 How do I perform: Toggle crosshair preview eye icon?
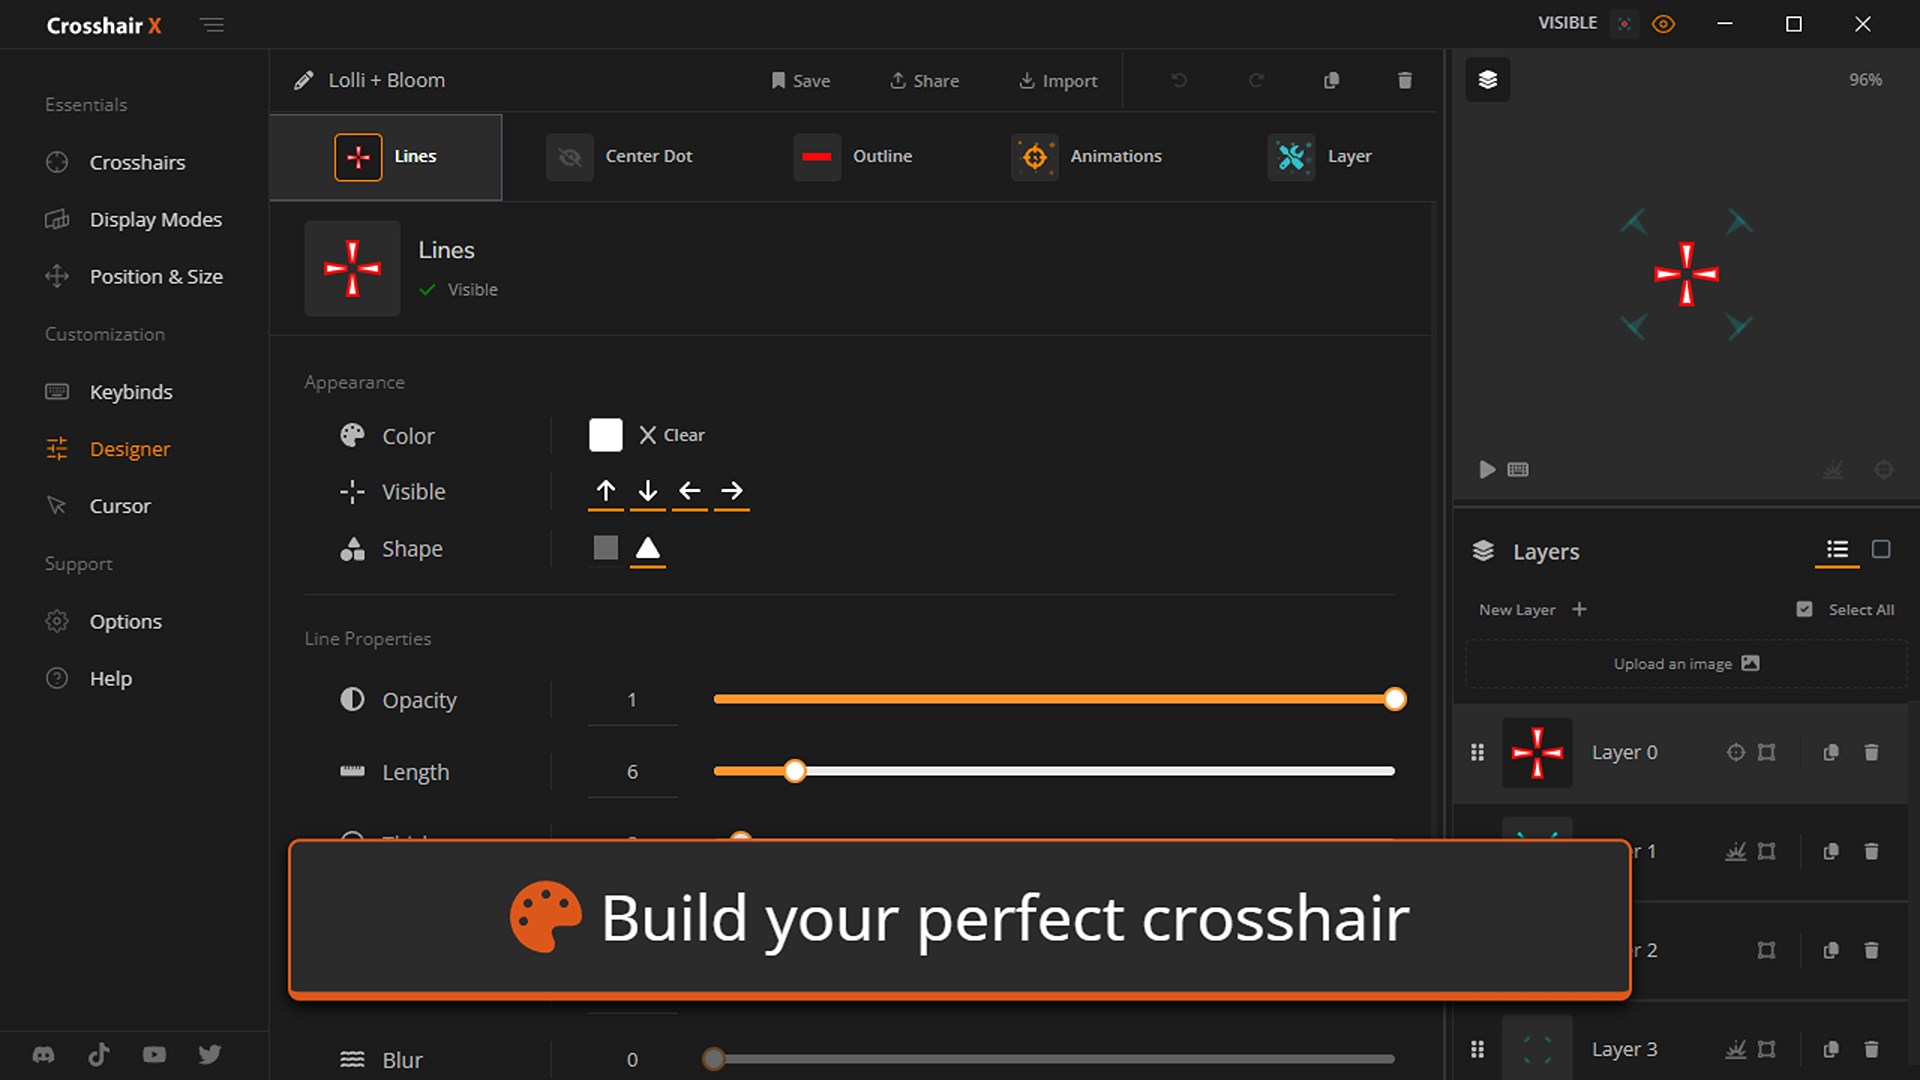(1663, 23)
